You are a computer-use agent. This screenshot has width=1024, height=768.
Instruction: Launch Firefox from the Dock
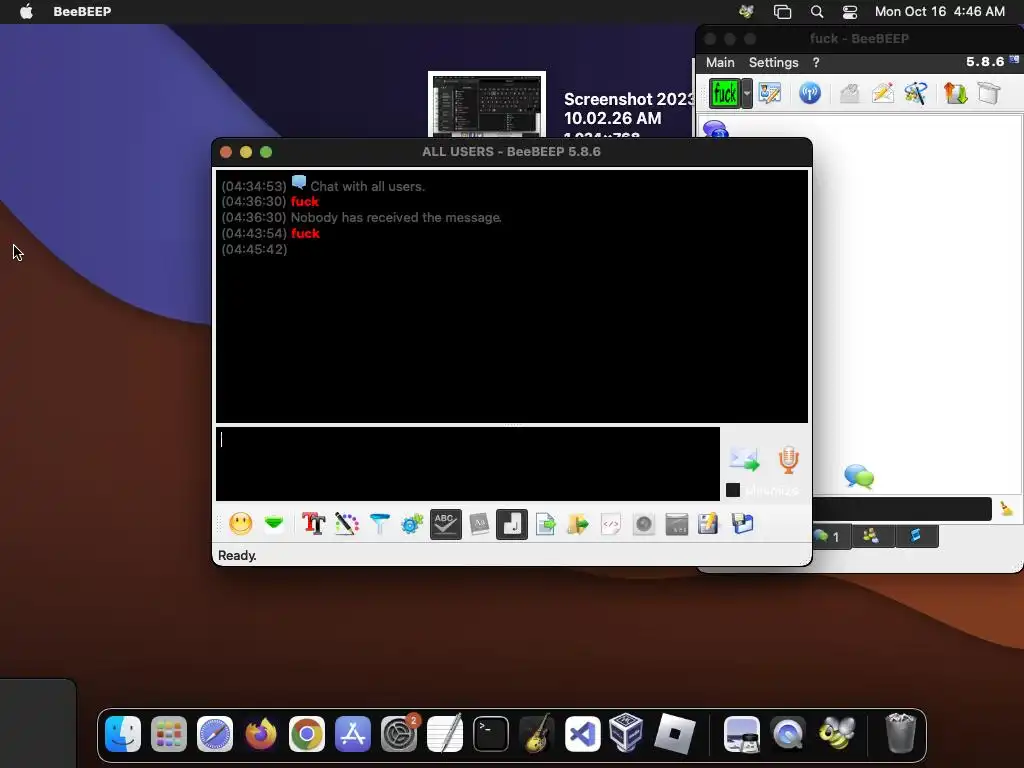pyautogui.click(x=261, y=734)
